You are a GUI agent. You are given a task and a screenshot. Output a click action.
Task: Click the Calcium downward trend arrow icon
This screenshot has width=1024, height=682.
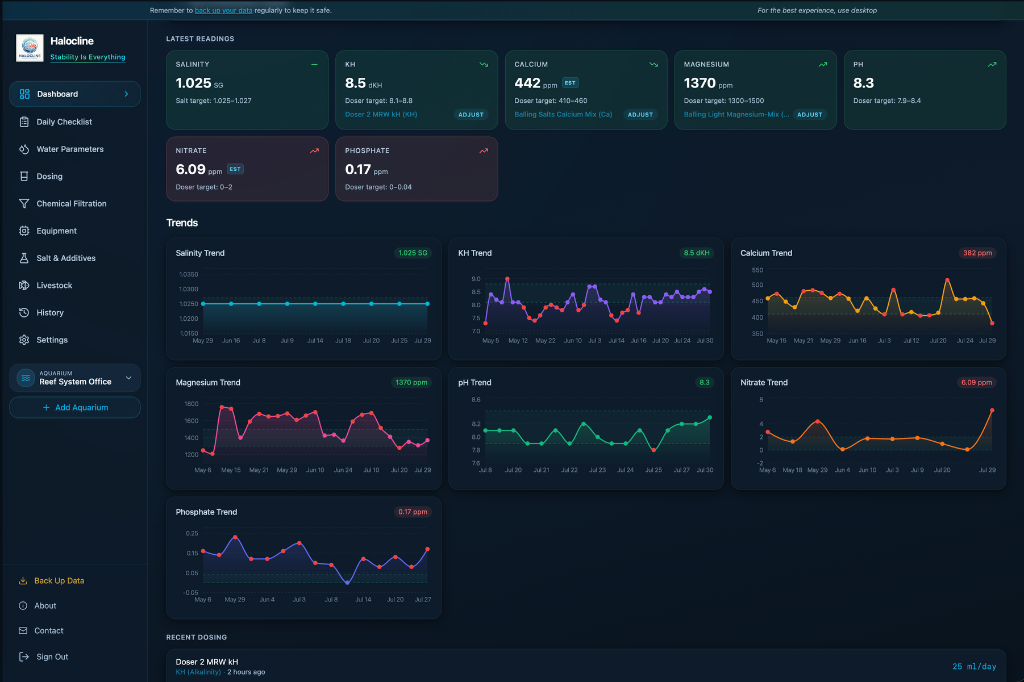pos(654,65)
